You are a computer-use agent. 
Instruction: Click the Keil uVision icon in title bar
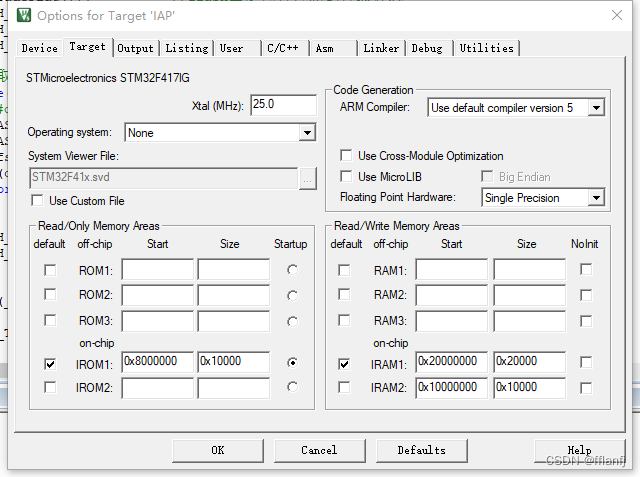[x=24, y=16]
